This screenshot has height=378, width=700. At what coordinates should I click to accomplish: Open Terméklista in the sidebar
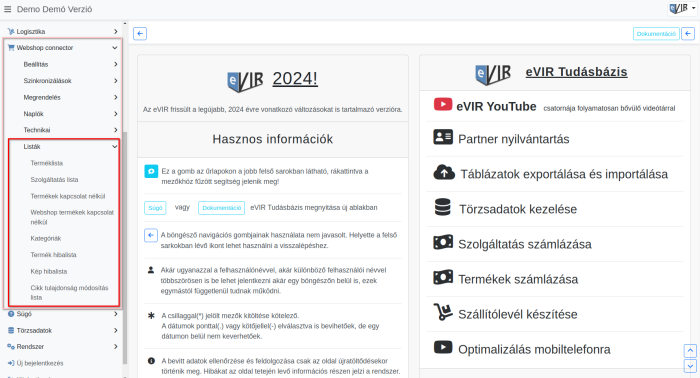click(x=46, y=163)
